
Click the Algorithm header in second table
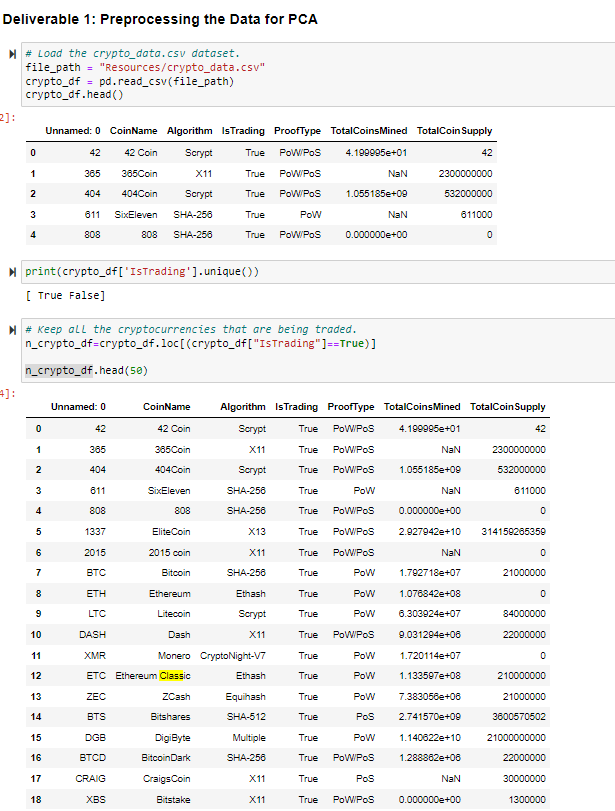tap(243, 407)
